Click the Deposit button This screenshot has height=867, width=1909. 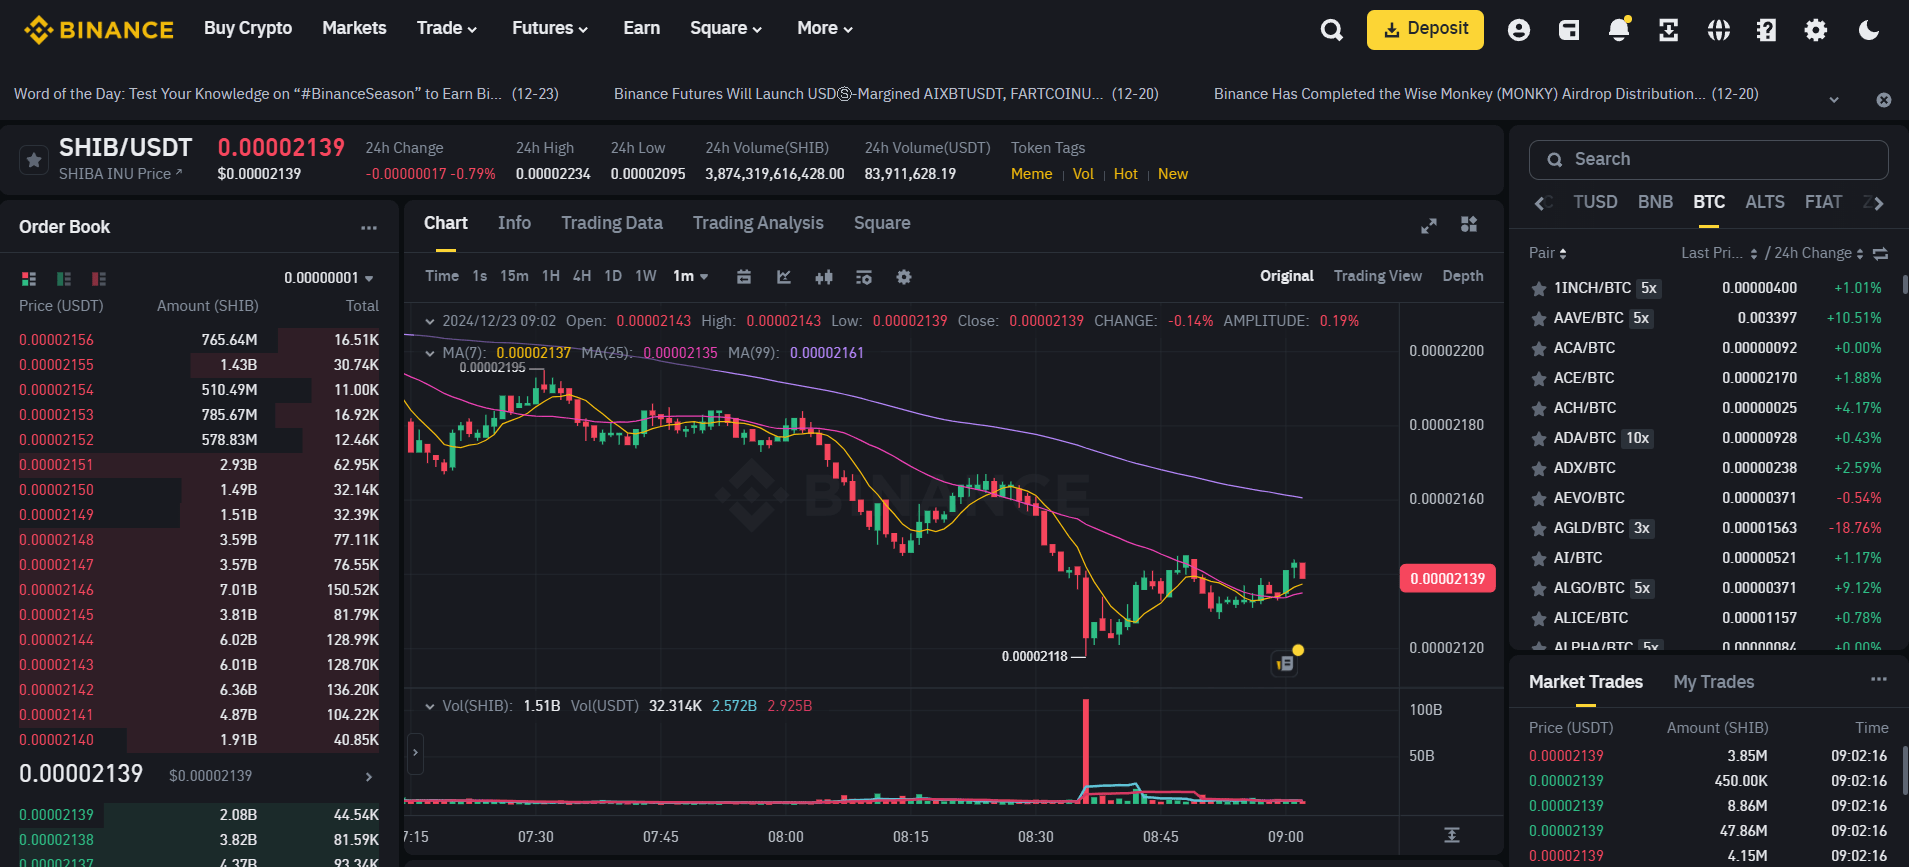click(1425, 29)
